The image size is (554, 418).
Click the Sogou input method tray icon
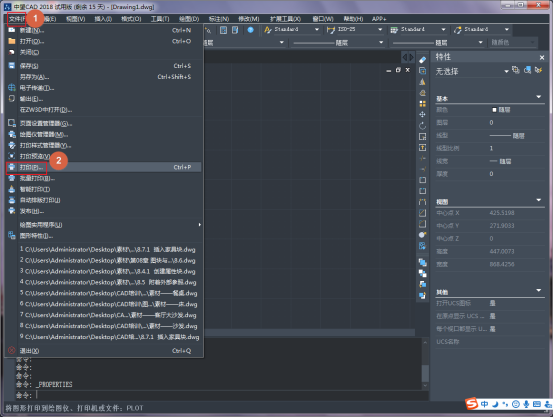(x=472, y=404)
